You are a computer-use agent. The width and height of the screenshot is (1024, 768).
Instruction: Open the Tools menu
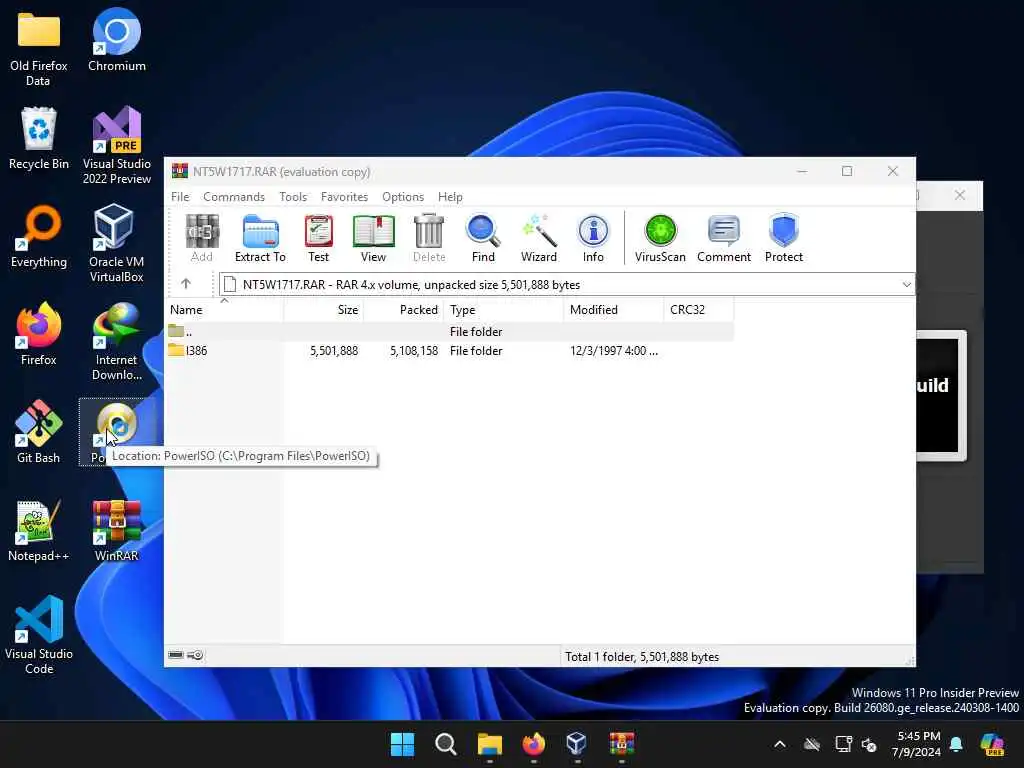click(x=293, y=197)
